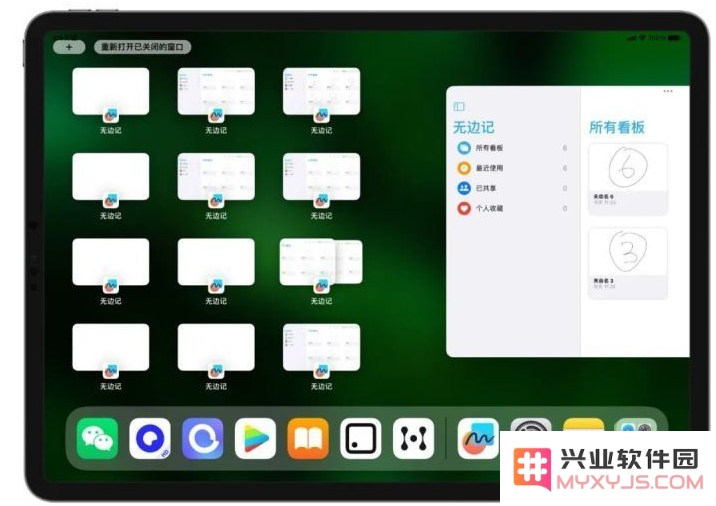Image resolution: width=716 pixels, height=506 pixels.
Task: Tap the plus button to add a new window
Action: (69, 47)
